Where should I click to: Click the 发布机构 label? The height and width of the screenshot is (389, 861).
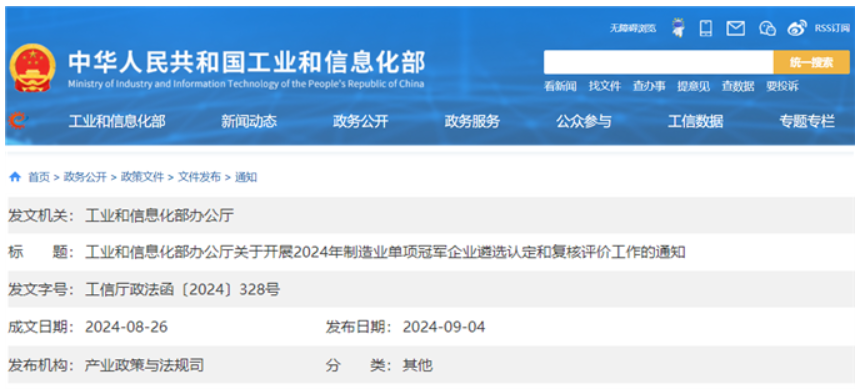(41, 365)
